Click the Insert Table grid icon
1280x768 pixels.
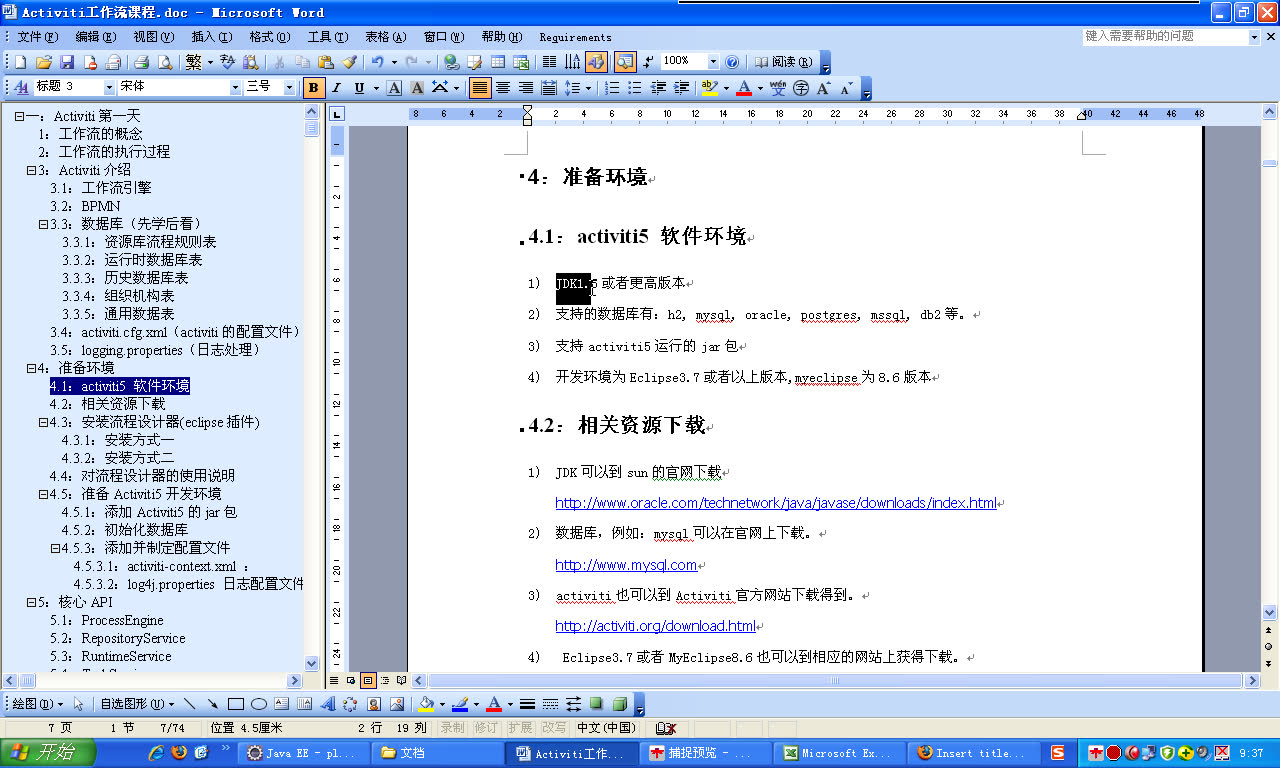498,62
